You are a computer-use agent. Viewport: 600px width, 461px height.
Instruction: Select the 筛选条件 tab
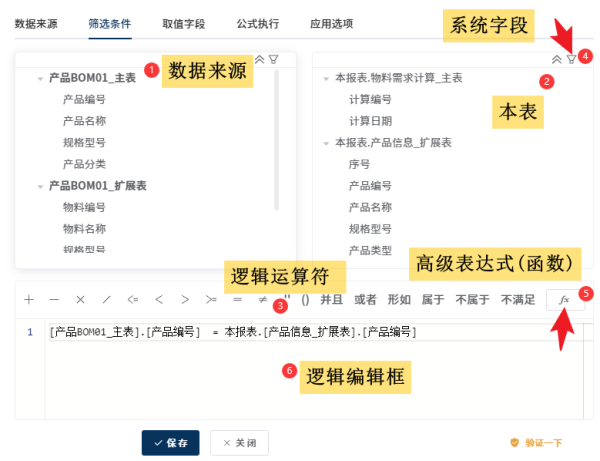tap(110, 24)
